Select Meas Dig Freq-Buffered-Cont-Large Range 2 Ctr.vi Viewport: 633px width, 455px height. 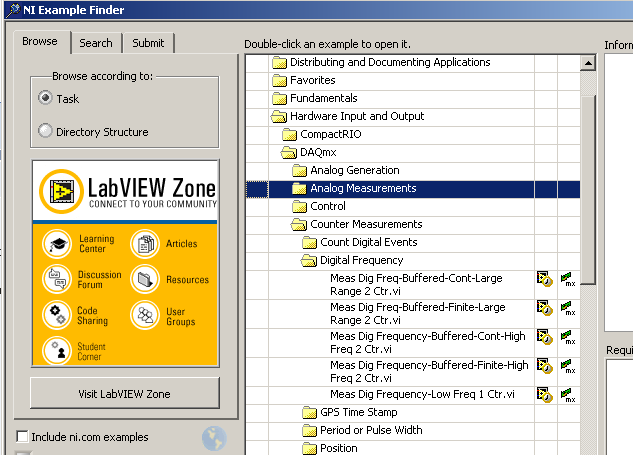click(416, 285)
